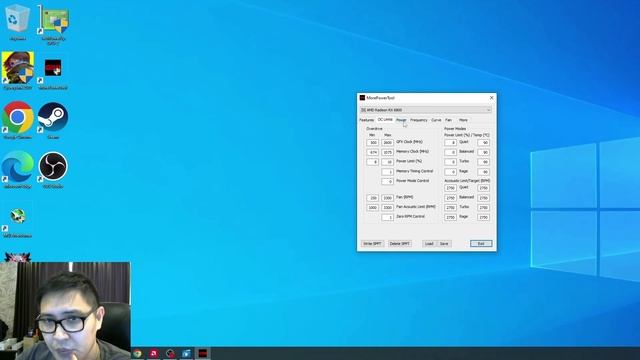Open the character-portrait desktop shortcut with shield
This screenshot has height=360, width=640.
click(x=18, y=68)
